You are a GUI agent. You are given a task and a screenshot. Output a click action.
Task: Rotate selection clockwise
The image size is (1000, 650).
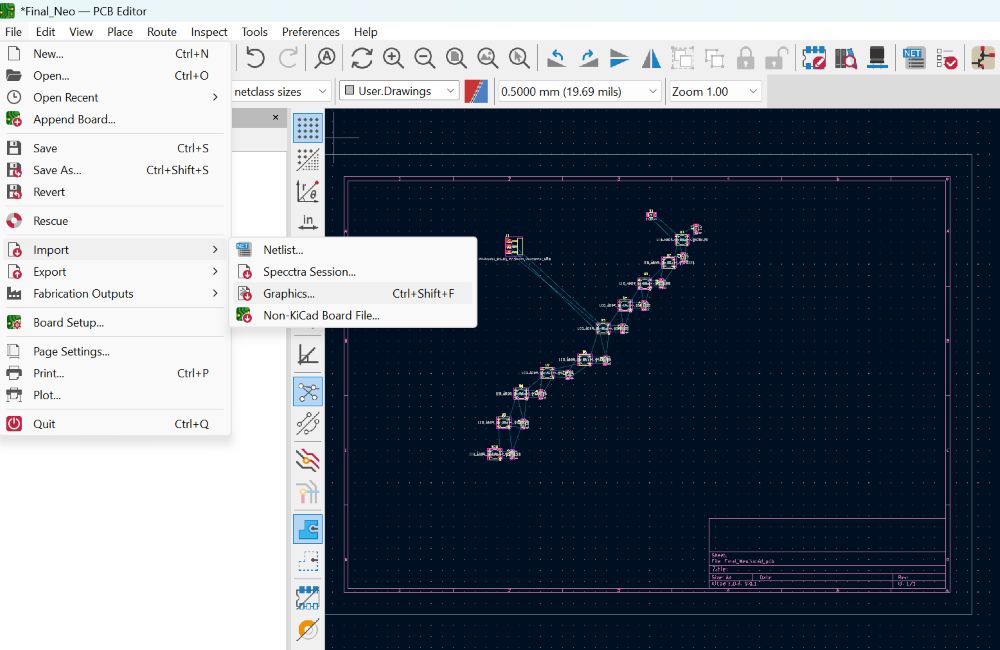pos(588,59)
